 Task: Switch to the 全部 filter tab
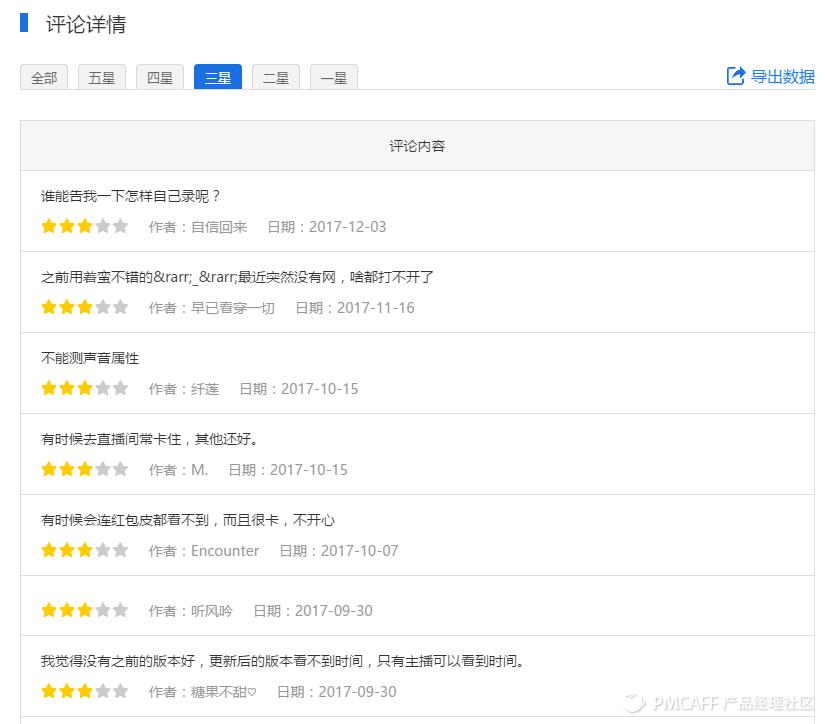44,77
